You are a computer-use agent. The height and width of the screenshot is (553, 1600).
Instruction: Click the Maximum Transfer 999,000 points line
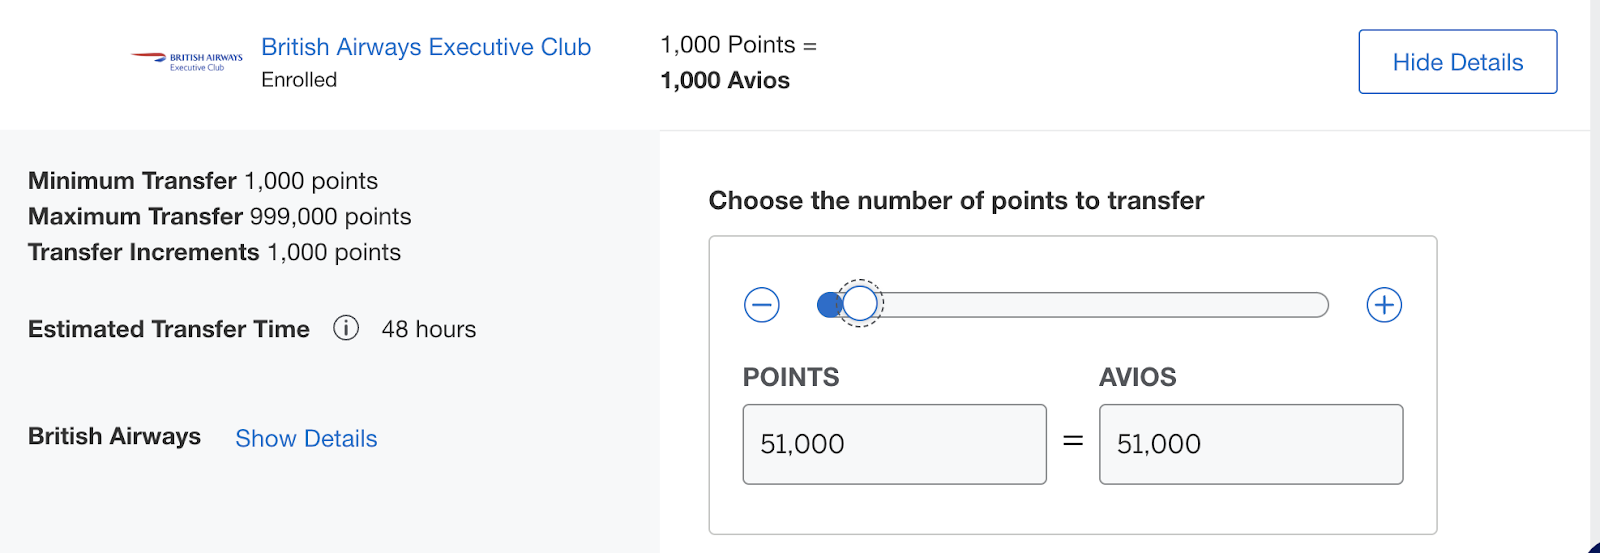pyautogui.click(x=220, y=217)
